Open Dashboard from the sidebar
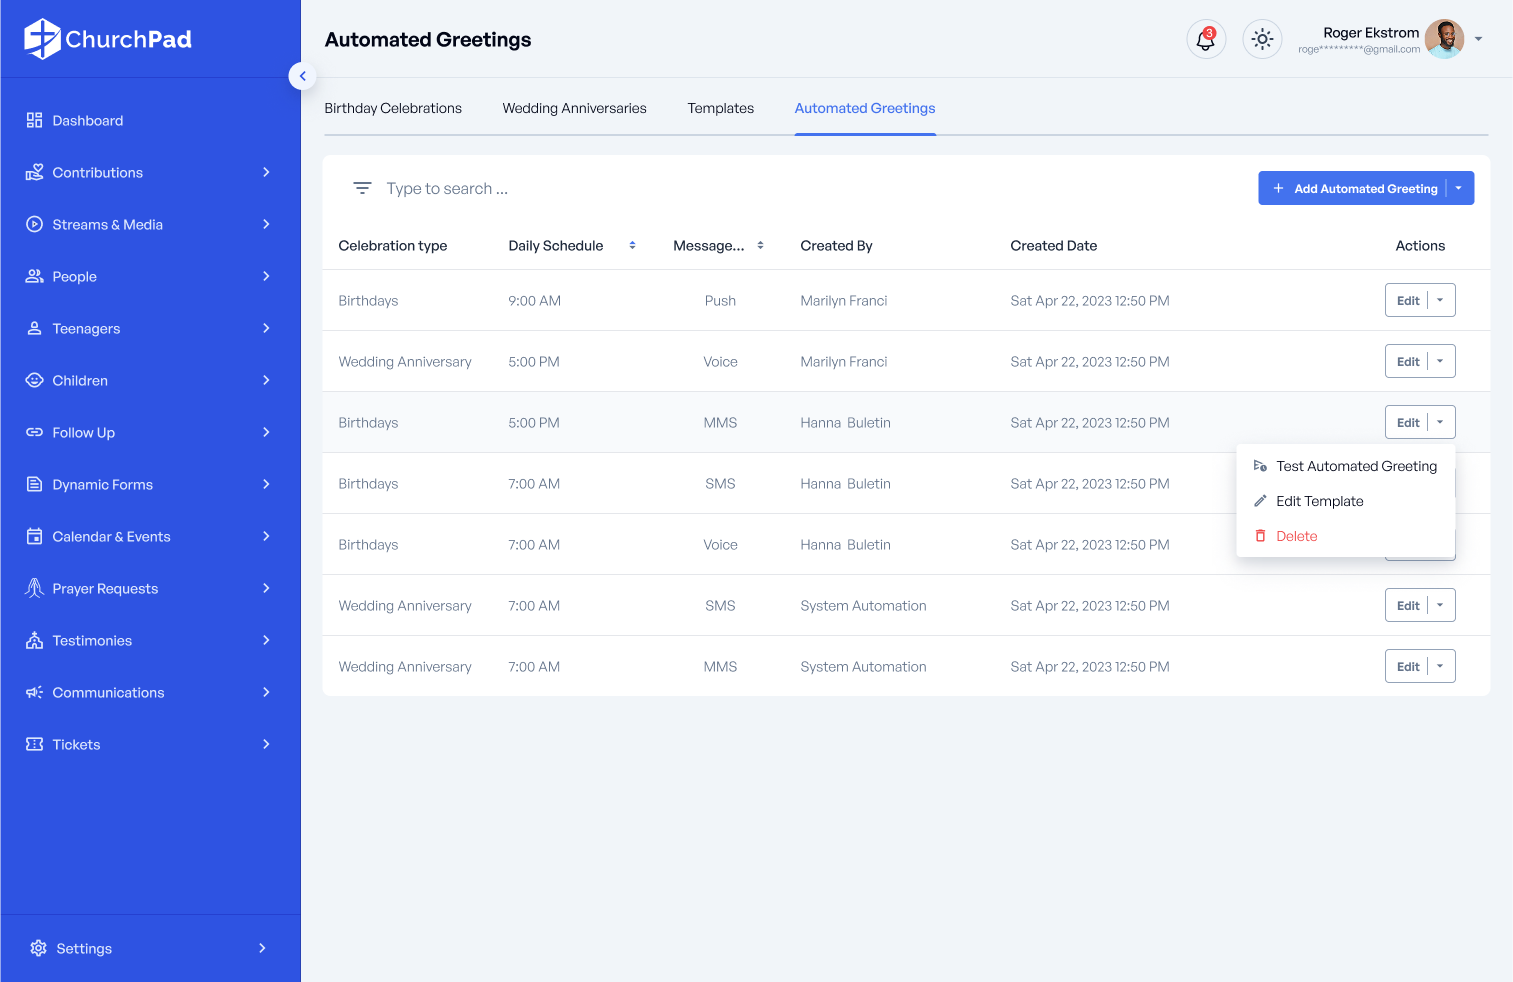 click(88, 121)
